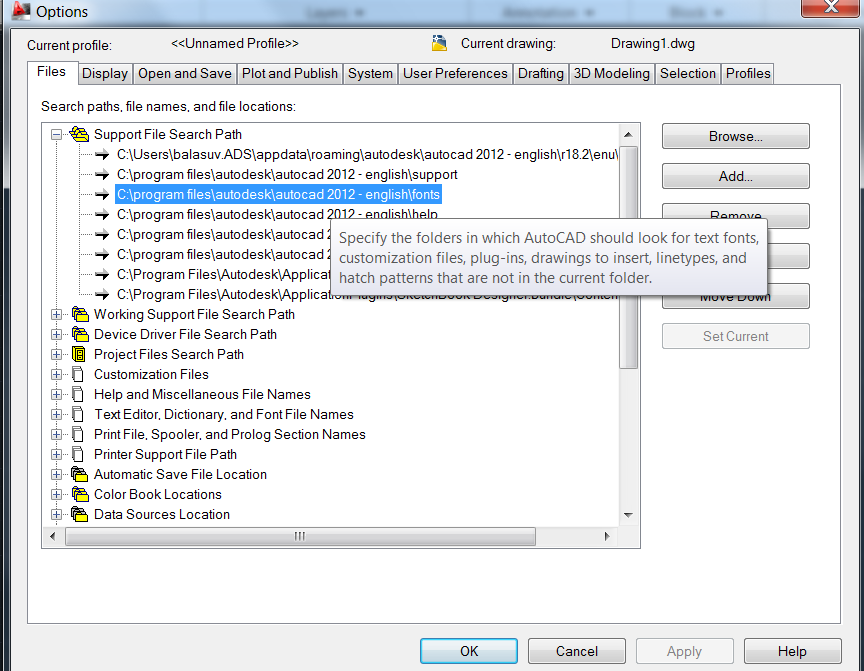Open Help for the Options dialog
The image size is (864, 671).
click(792, 651)
